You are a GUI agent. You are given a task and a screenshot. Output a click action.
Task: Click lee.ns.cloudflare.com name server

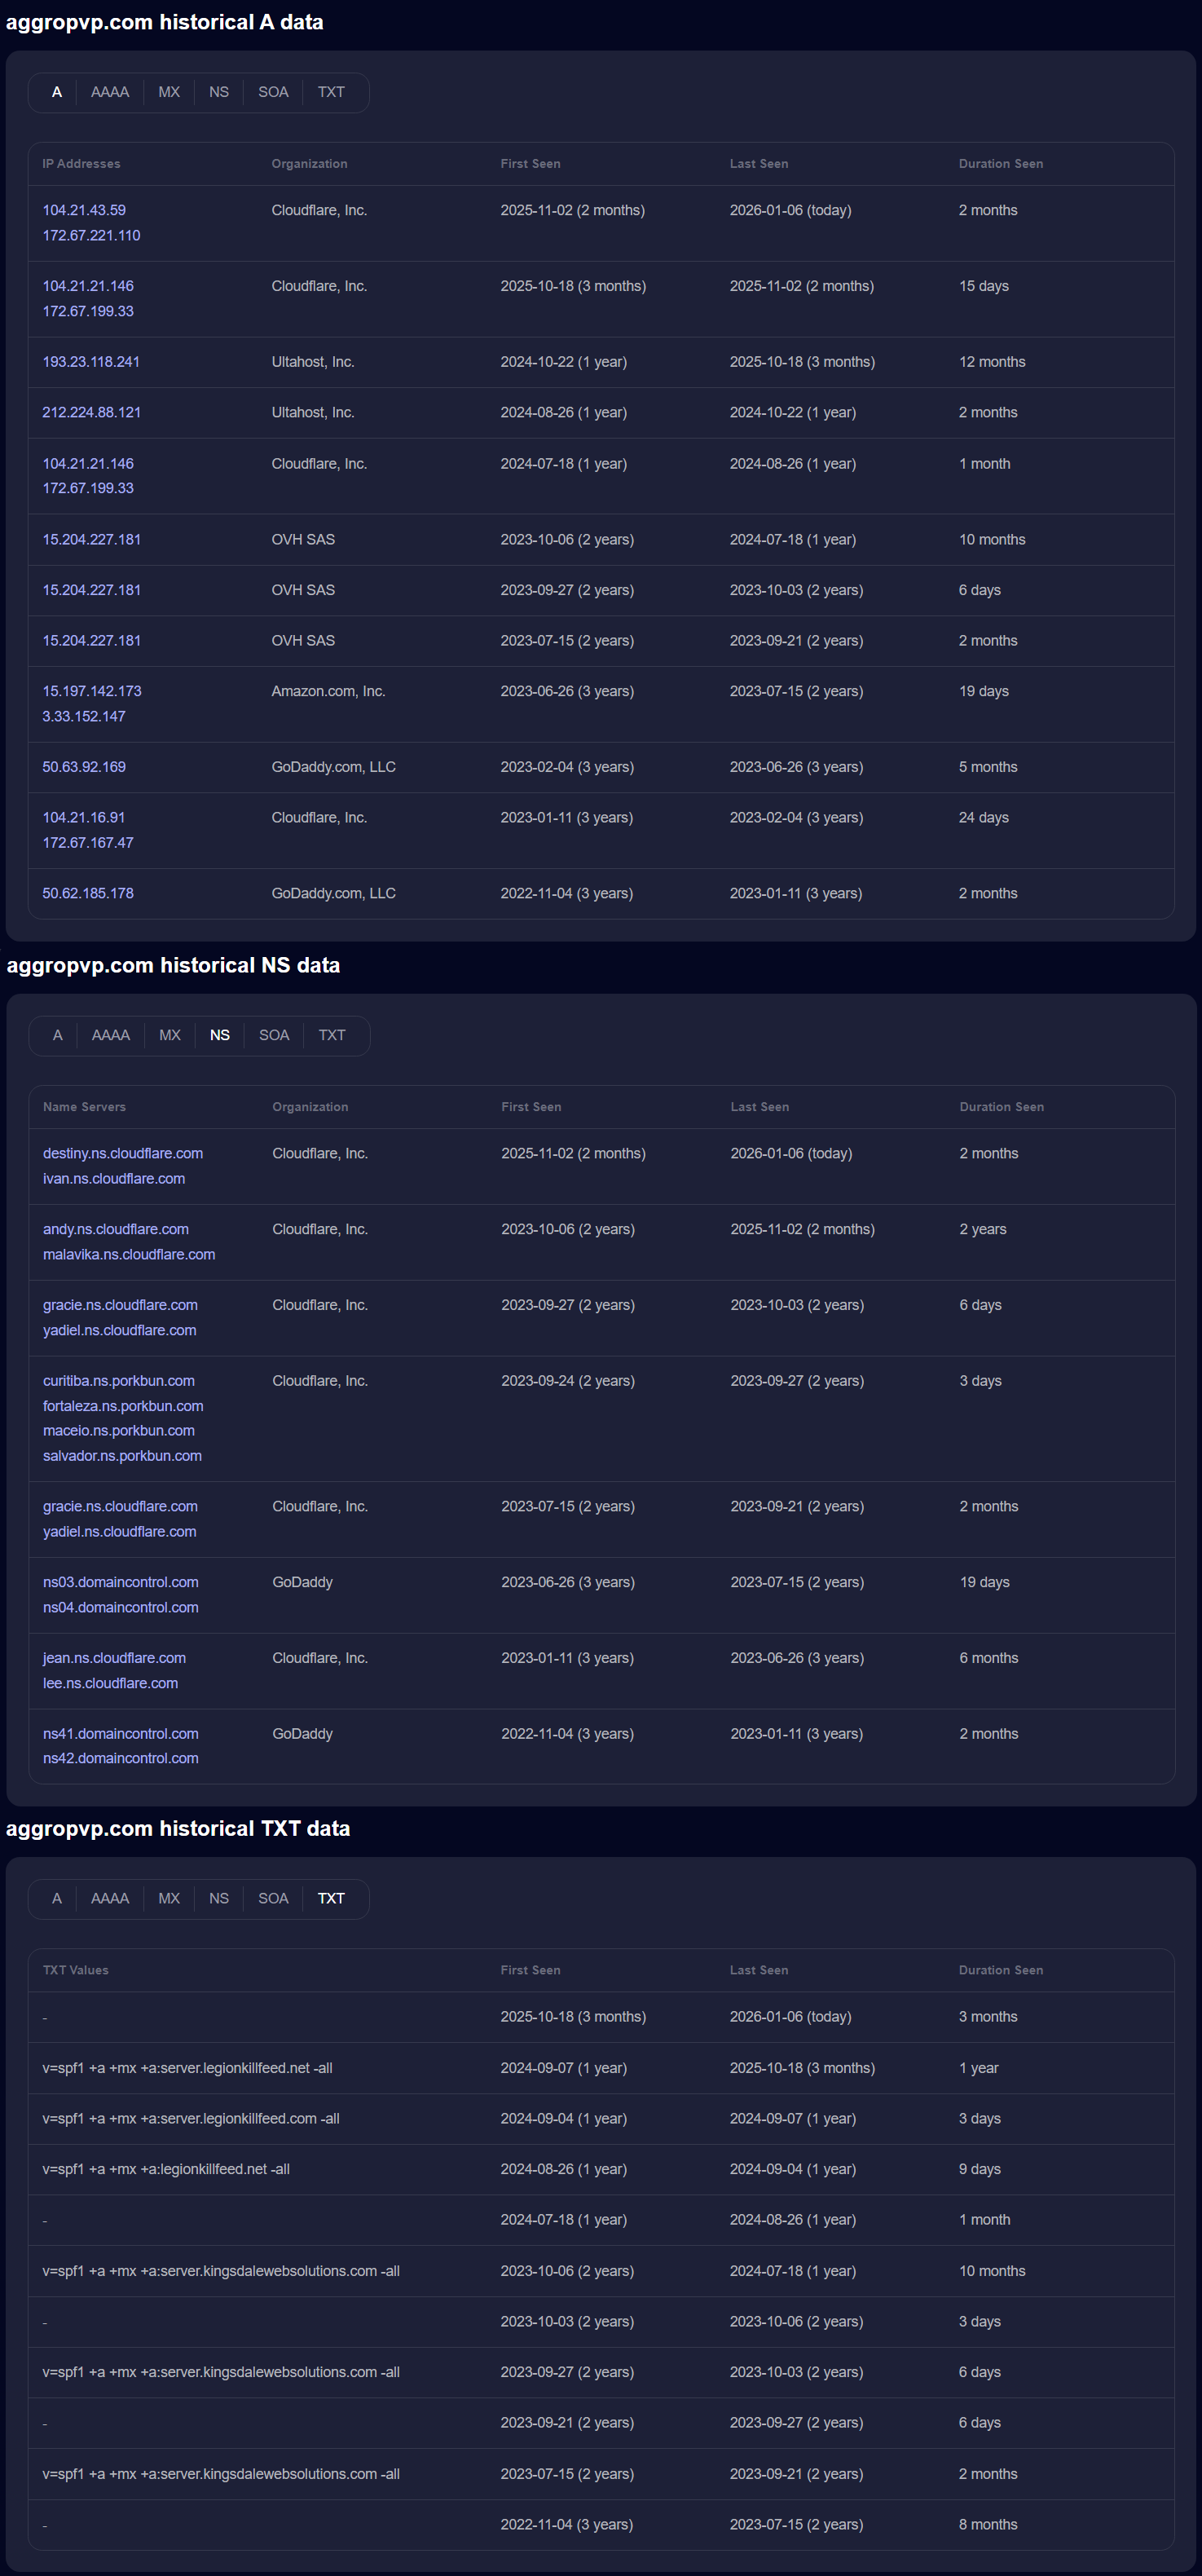pyautogui.click(x=110, y=1683)
